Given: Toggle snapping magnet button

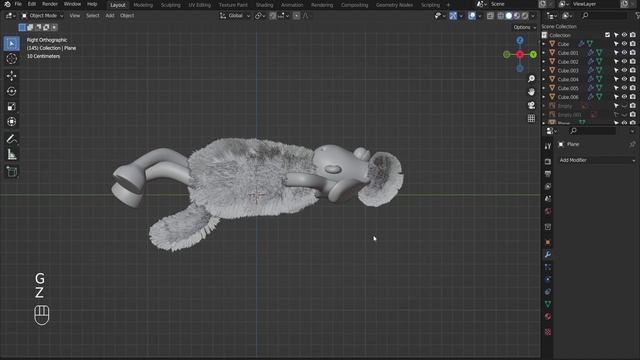Looking at the screenshot, I should [273, 16].
